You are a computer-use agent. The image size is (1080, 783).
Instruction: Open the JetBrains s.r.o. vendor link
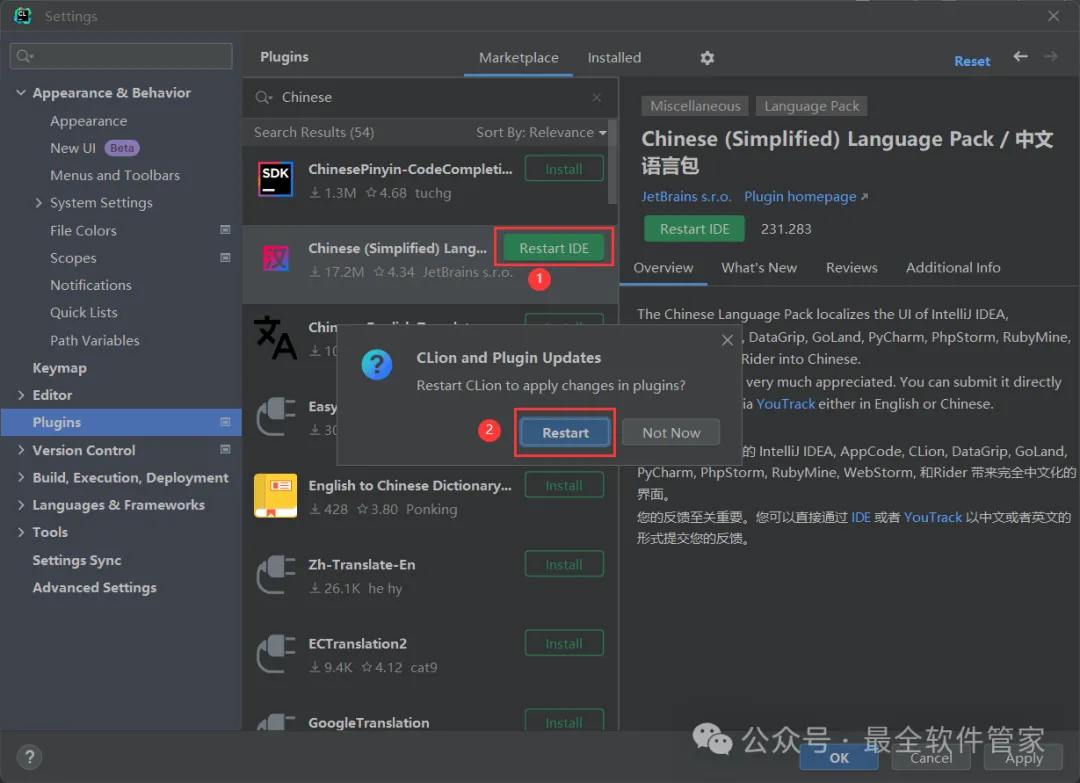pyautogui.click(x=686, y=196)
